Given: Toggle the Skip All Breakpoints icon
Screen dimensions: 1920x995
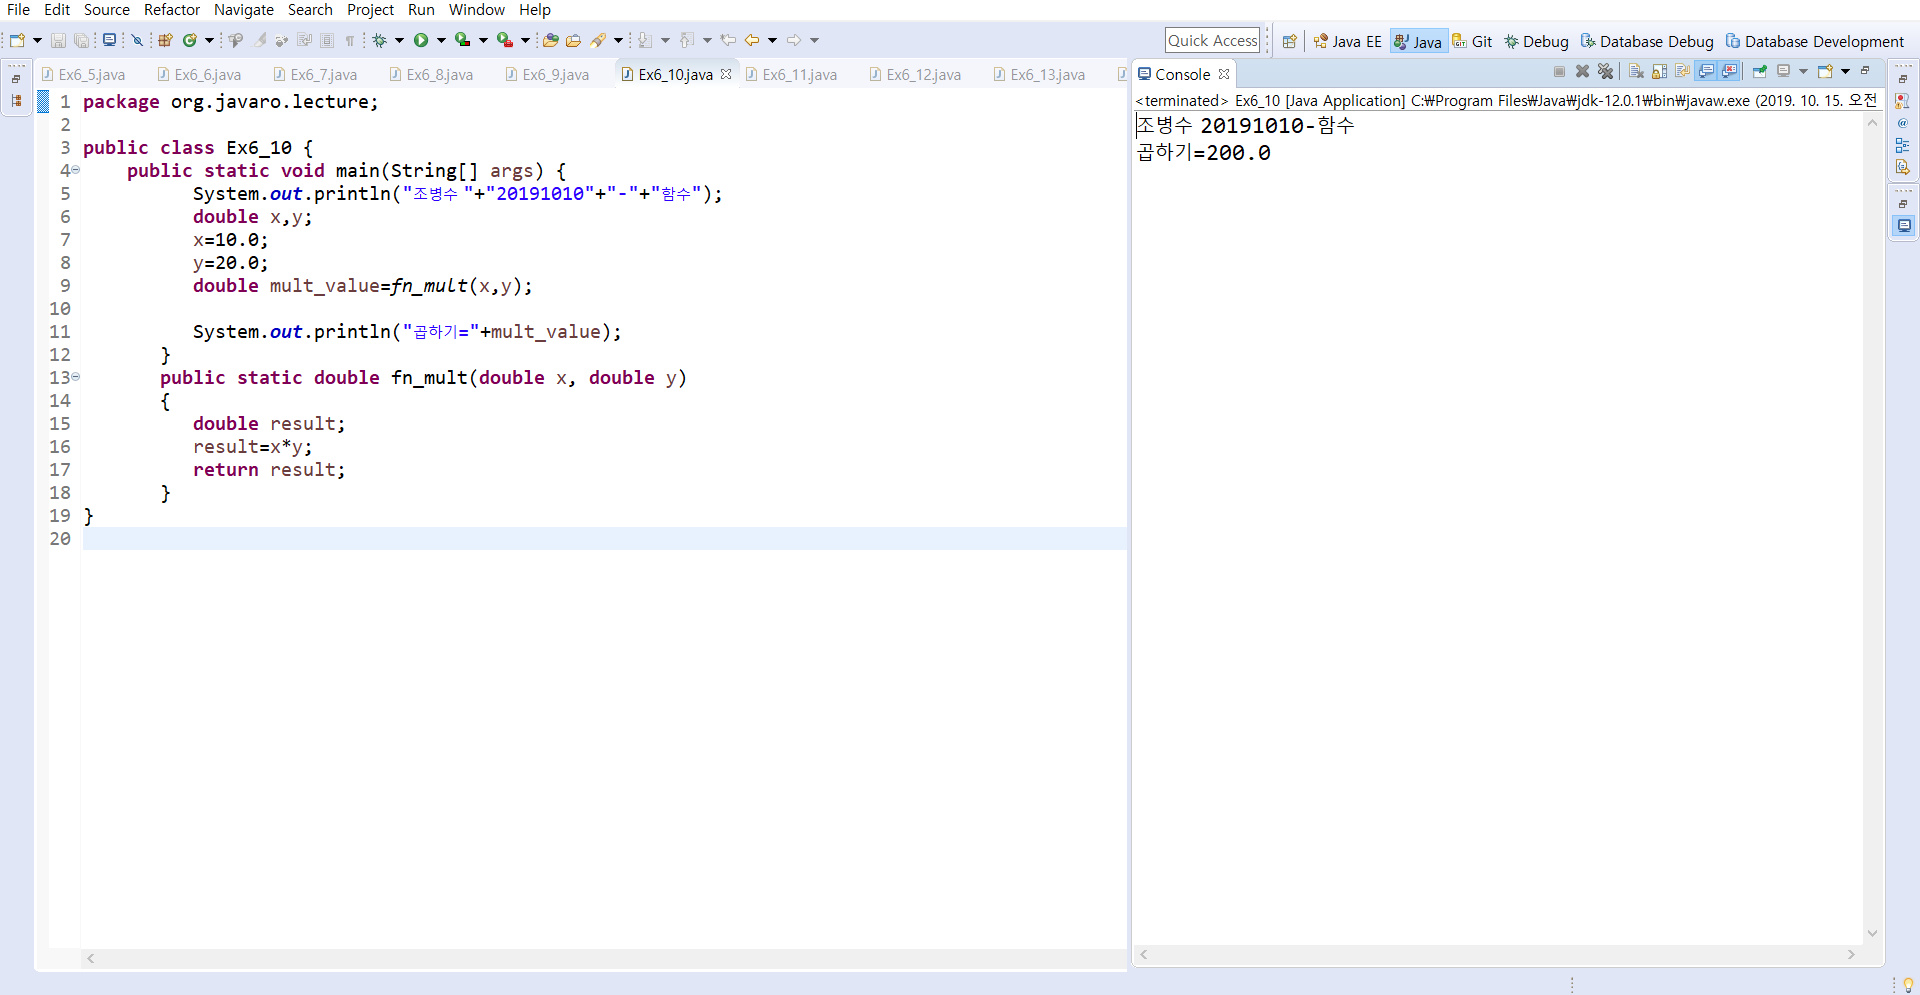Looking at the screenshot, I should pyautogui.click(x=138, y=40).
